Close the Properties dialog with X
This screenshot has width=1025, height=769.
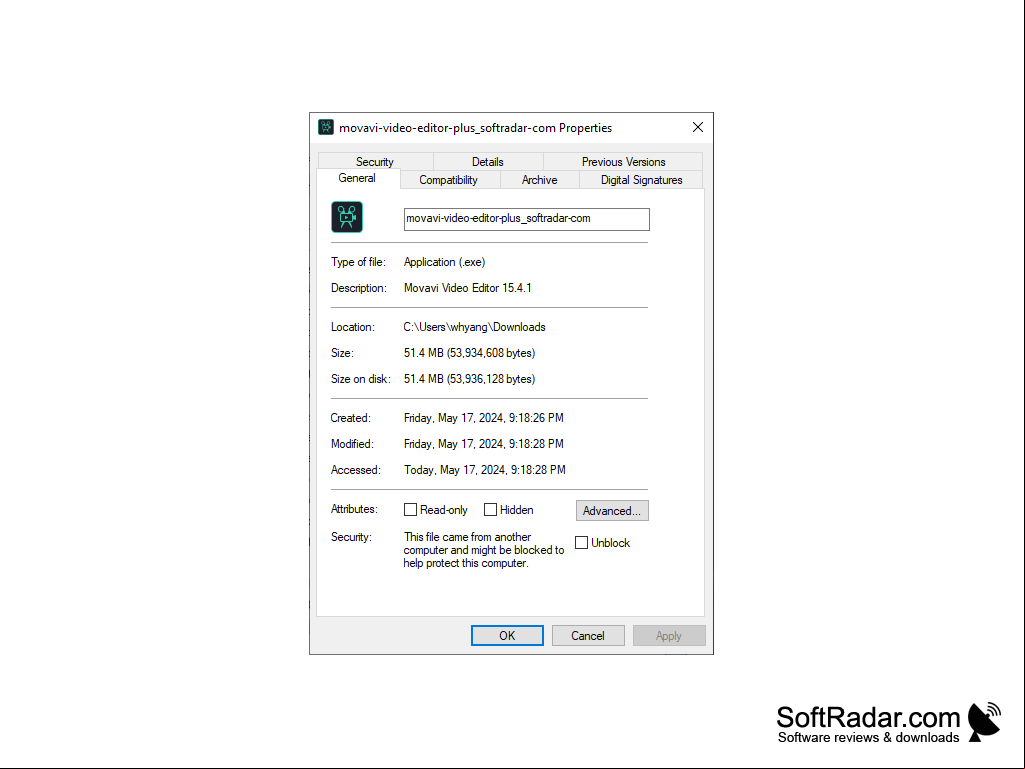pyautogui.click(x=697, y=128)
